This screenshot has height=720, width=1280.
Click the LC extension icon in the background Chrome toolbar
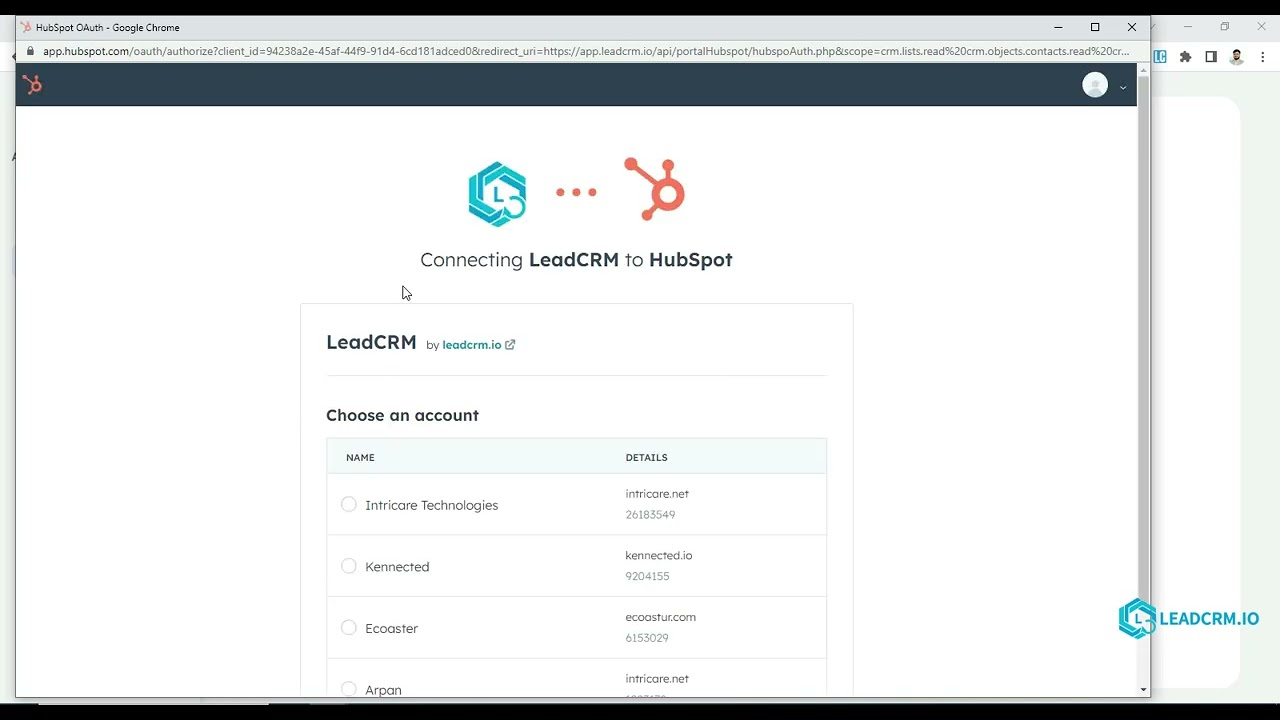click(1161, 57)
